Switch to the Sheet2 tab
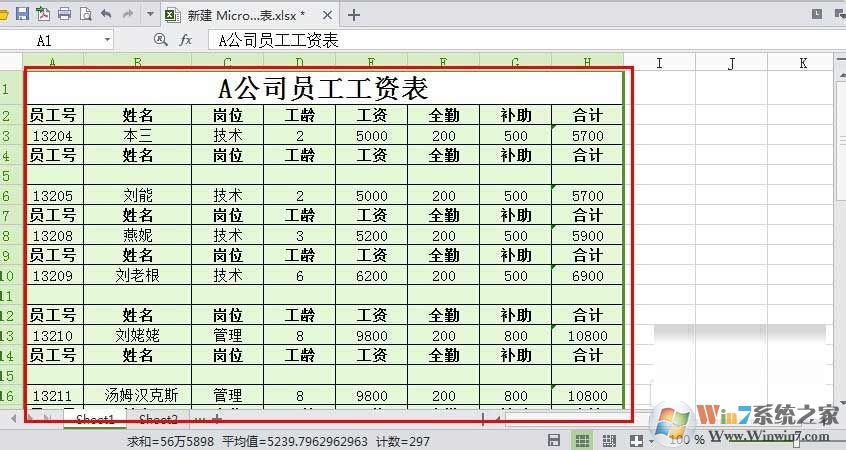 click(x=158, y=419)
